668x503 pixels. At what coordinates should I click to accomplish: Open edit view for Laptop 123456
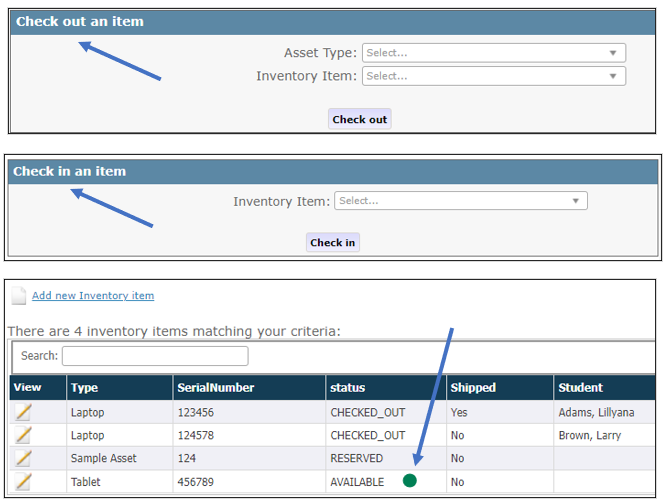click(23, 412)
